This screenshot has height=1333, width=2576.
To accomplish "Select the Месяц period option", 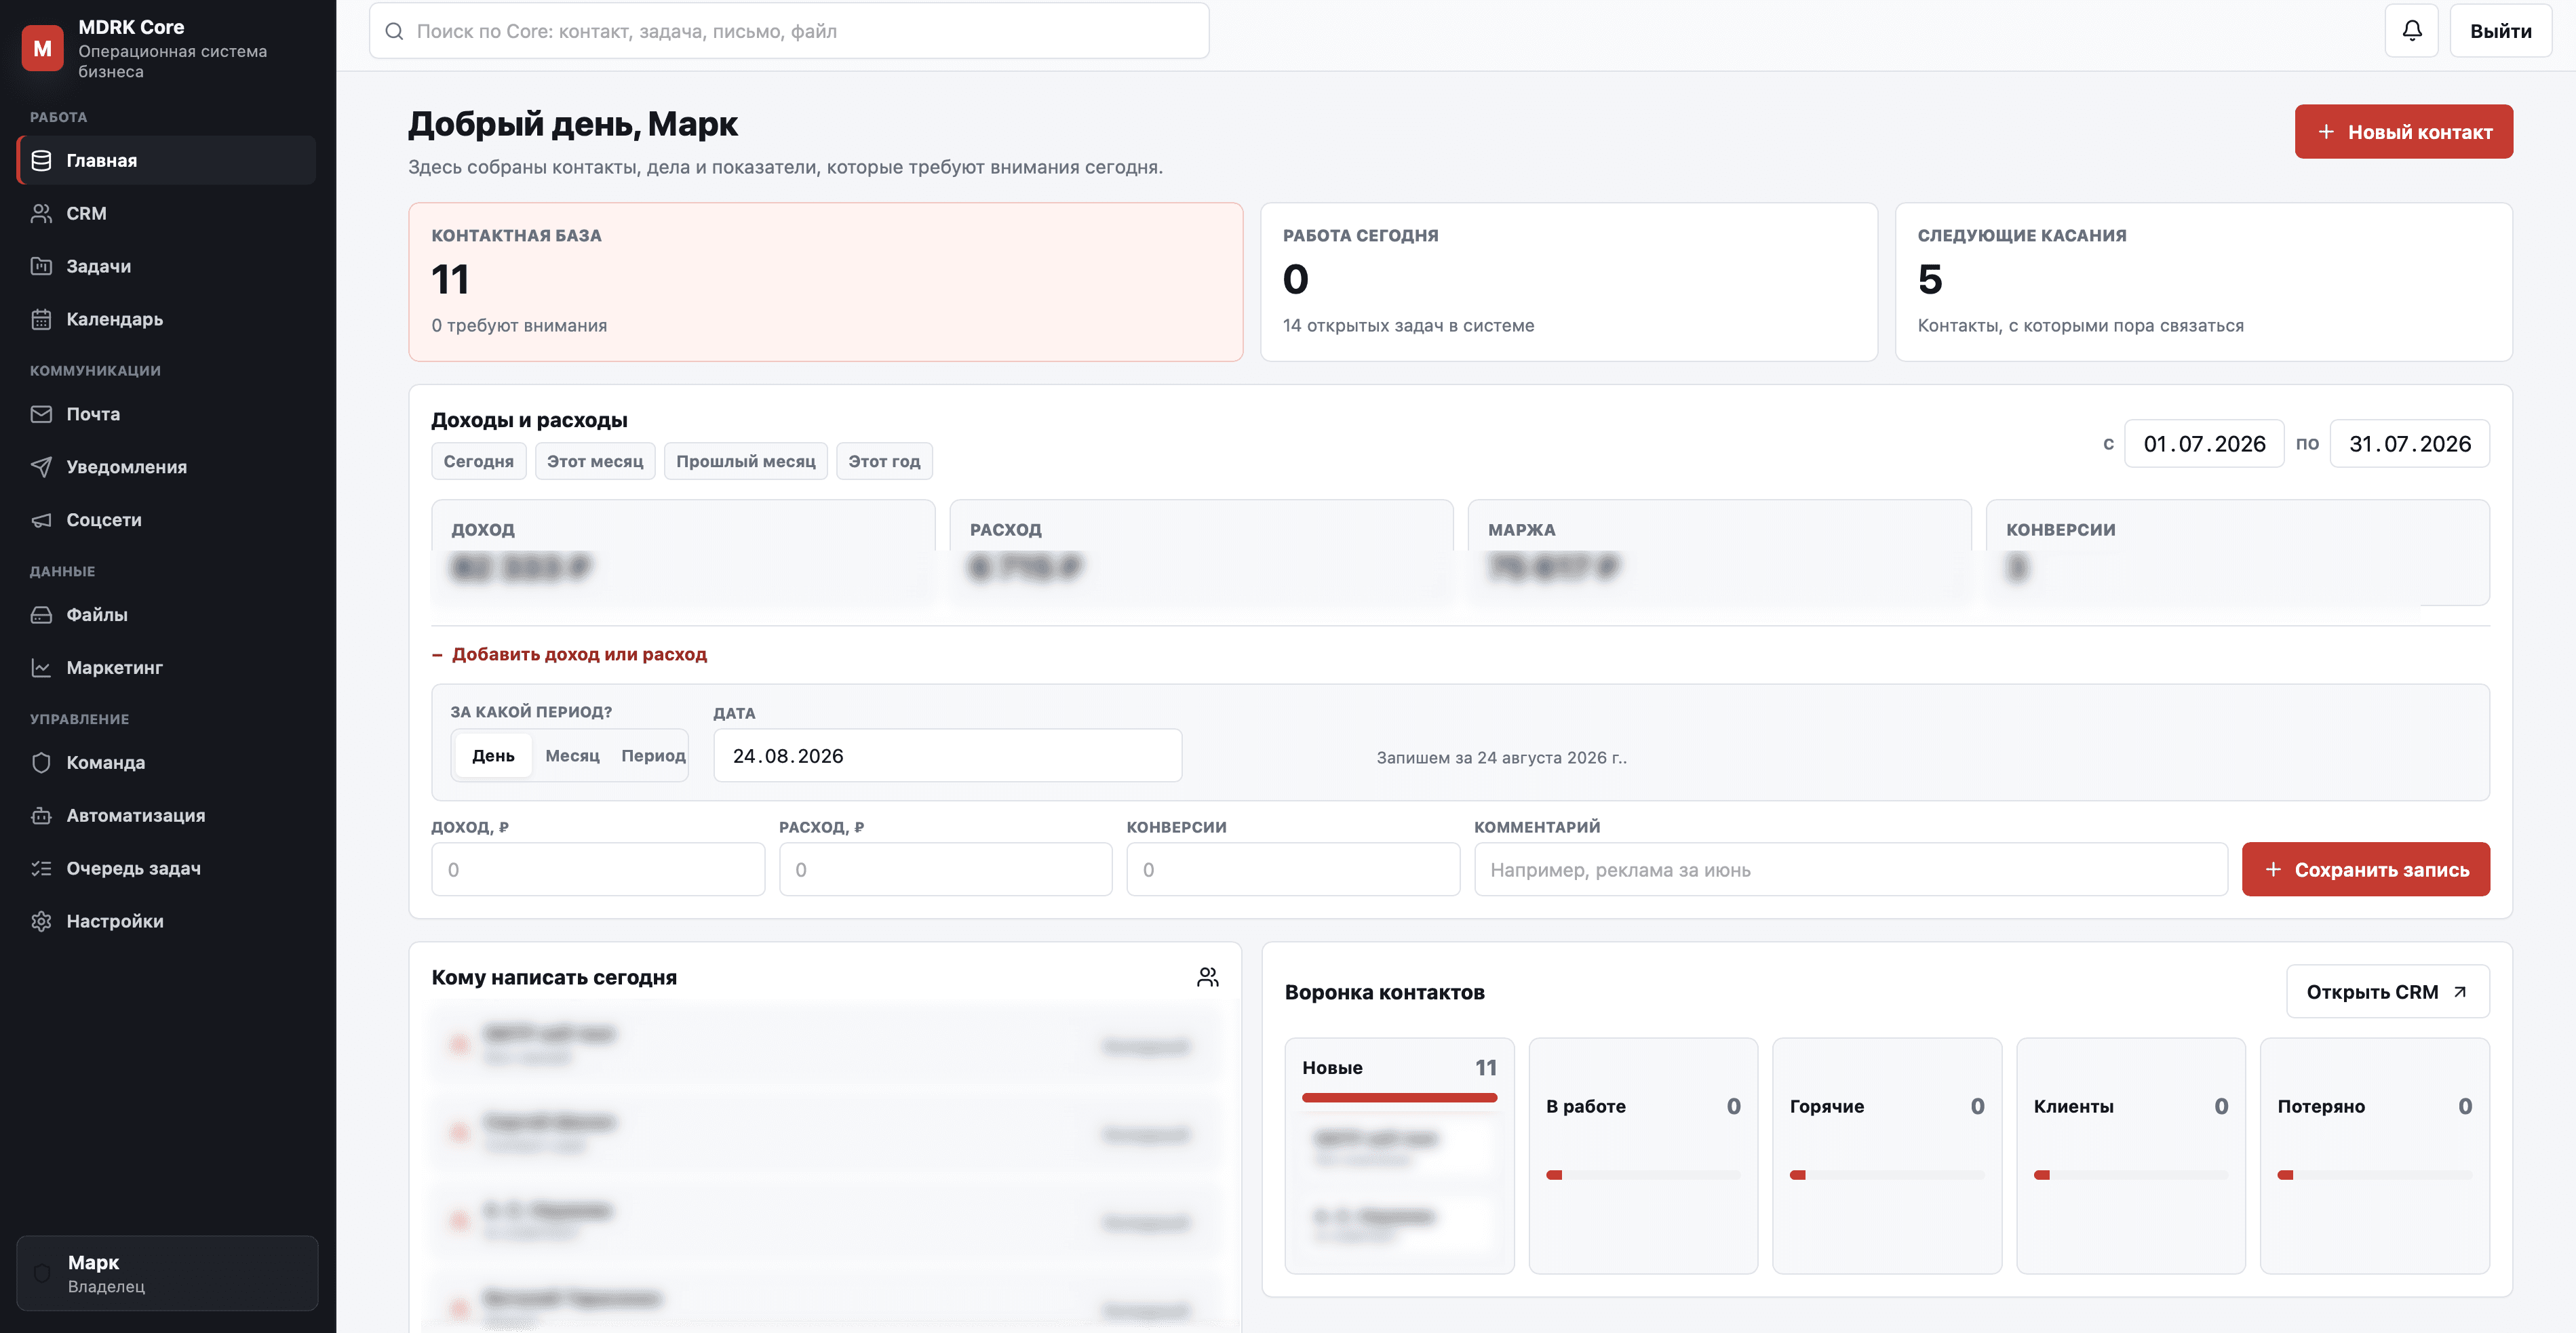I will click(572, 756).
